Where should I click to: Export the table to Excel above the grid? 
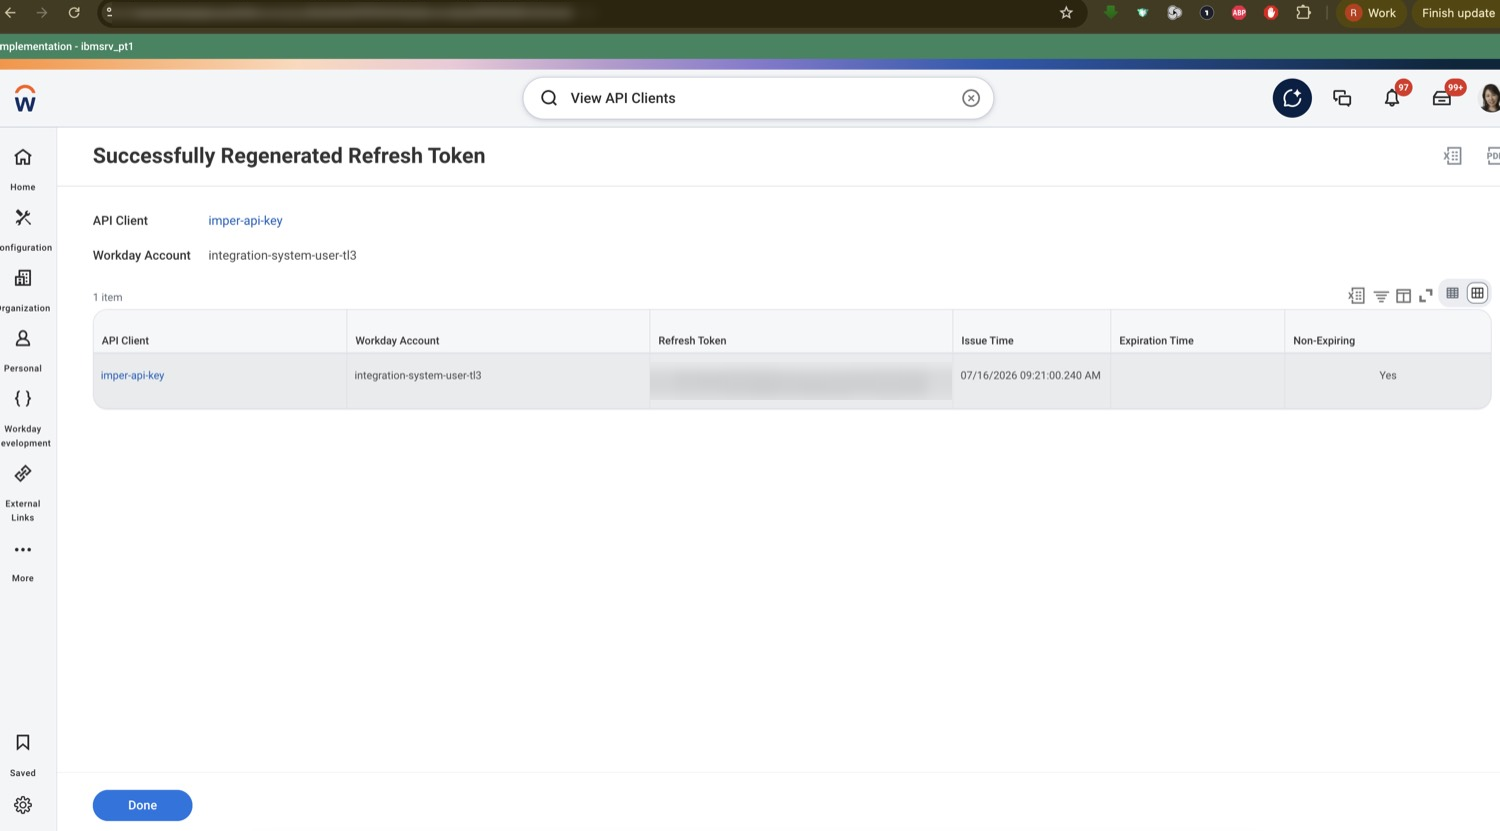click(x=1356, y=295)
